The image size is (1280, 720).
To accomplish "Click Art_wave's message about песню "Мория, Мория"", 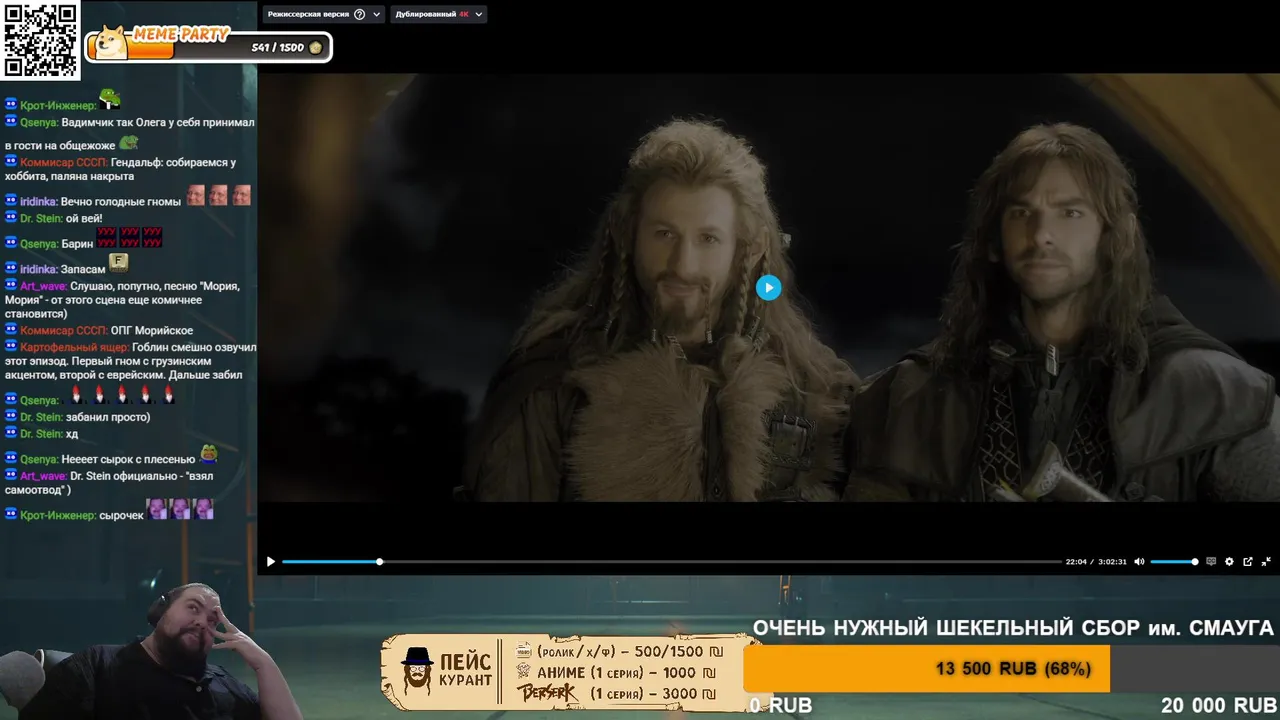I will (125, 300).
